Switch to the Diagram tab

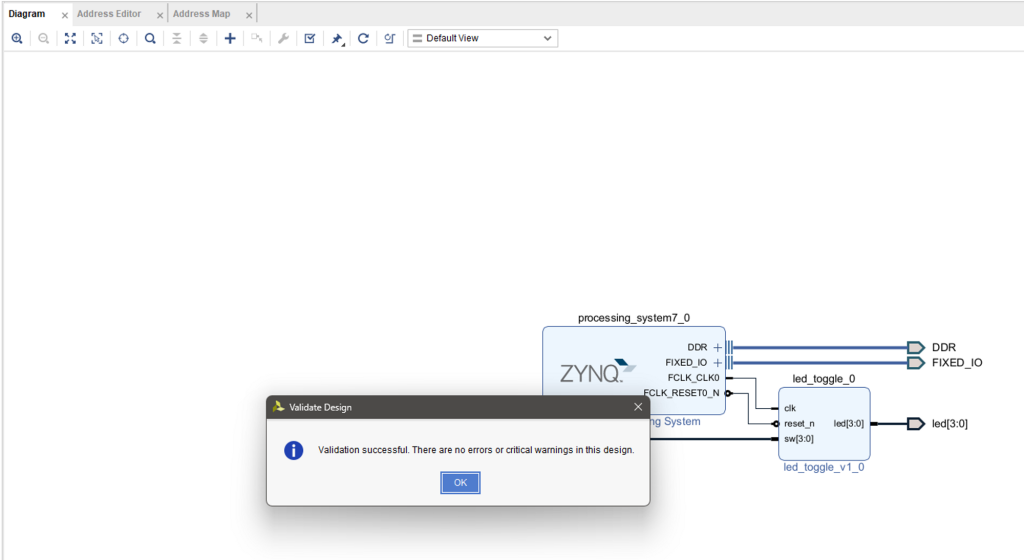point(27,14)
